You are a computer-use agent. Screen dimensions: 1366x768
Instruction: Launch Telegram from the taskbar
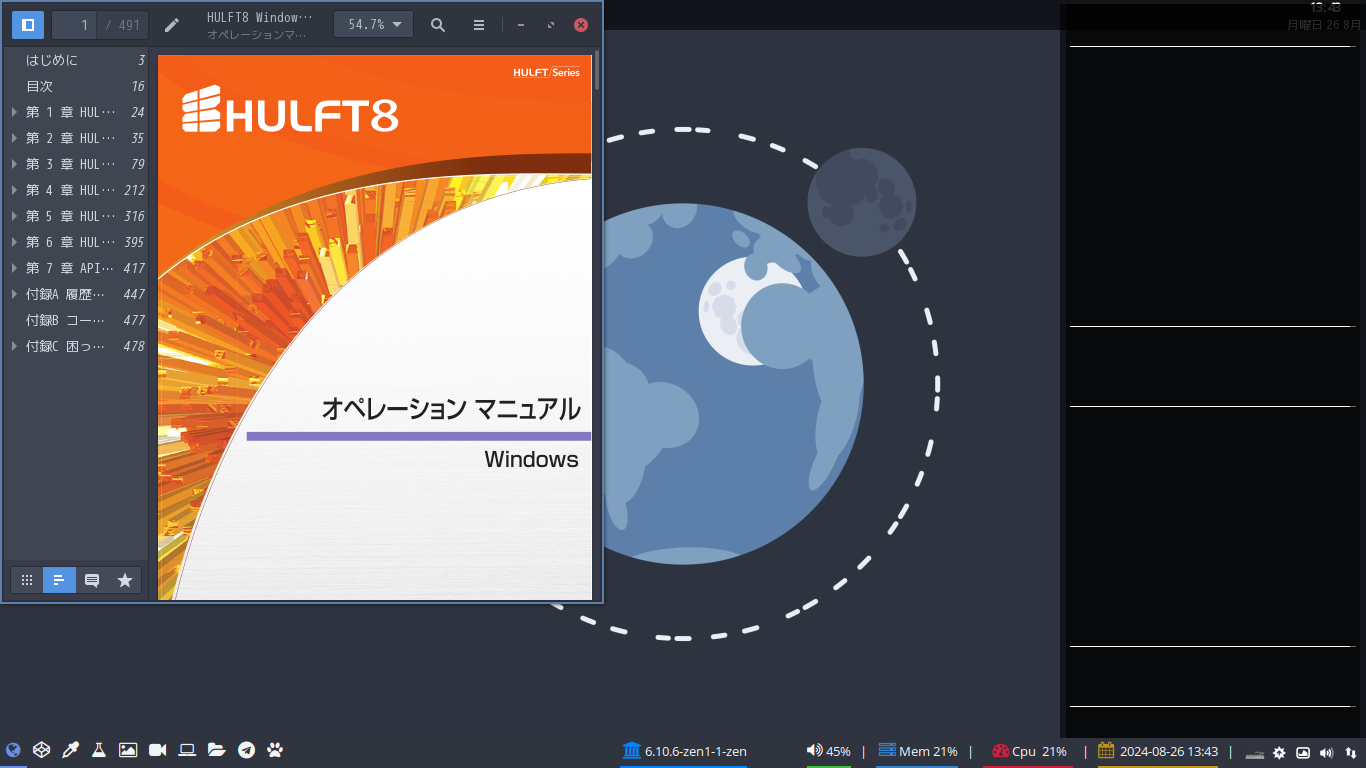246,750
